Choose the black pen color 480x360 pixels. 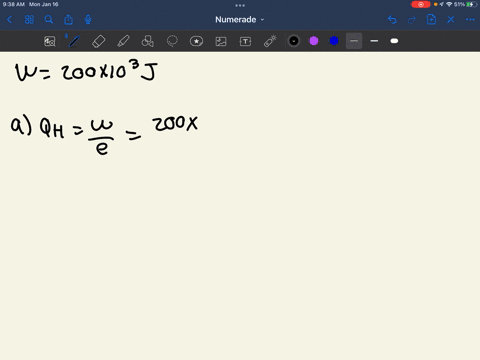[x=294, y=41]
